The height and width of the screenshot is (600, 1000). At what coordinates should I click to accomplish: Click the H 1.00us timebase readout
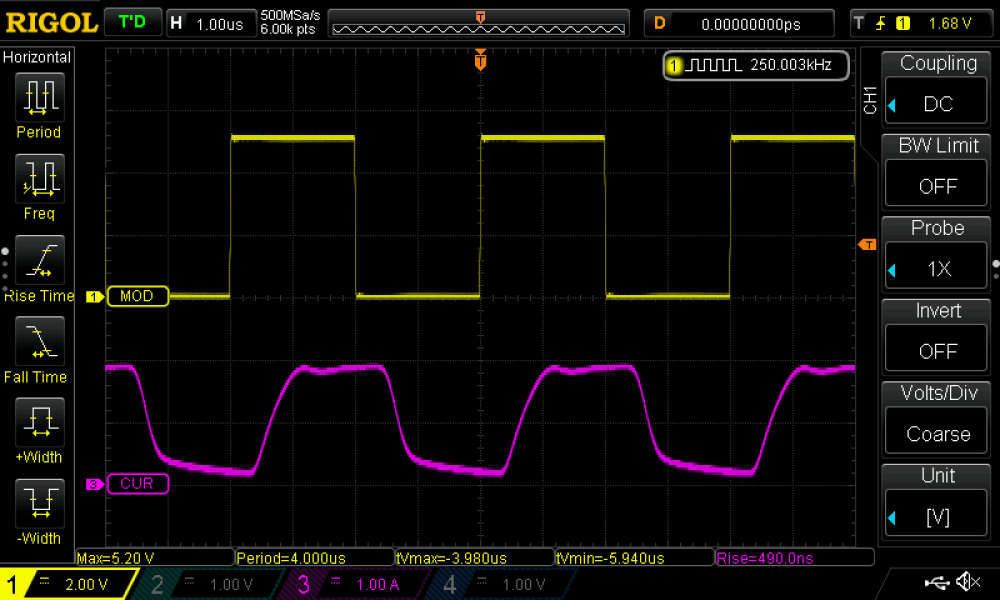(210, 24)
